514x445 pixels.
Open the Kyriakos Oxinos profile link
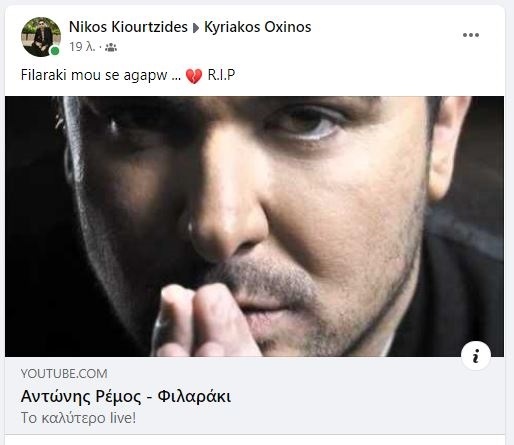[x=257, y=27]
